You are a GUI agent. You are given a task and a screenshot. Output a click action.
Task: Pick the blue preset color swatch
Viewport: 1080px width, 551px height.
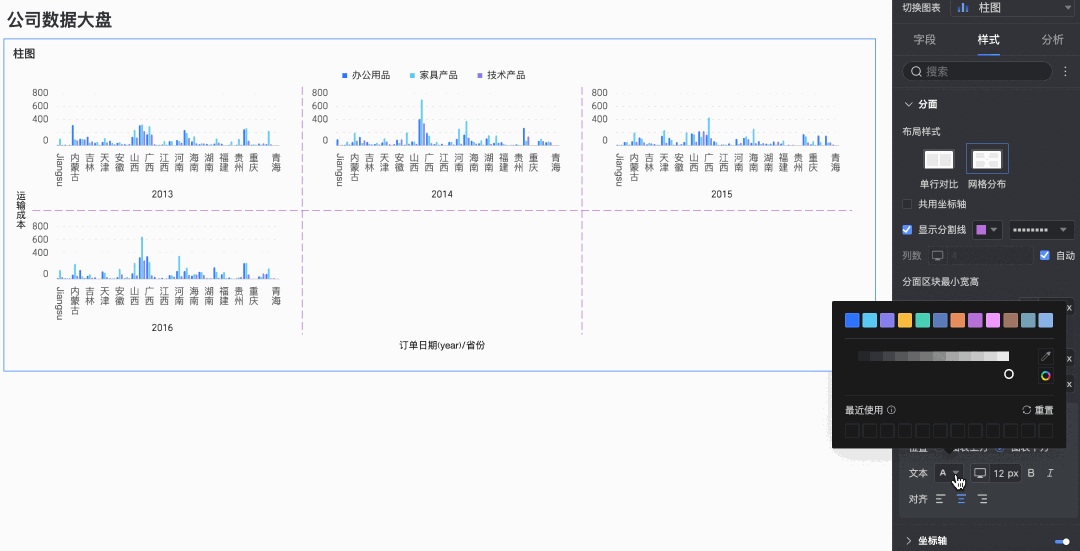click(852, 320)
